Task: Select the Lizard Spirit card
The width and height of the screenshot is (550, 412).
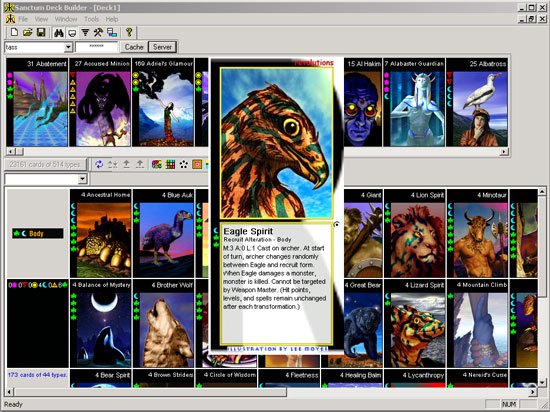Action: (415, 324)
